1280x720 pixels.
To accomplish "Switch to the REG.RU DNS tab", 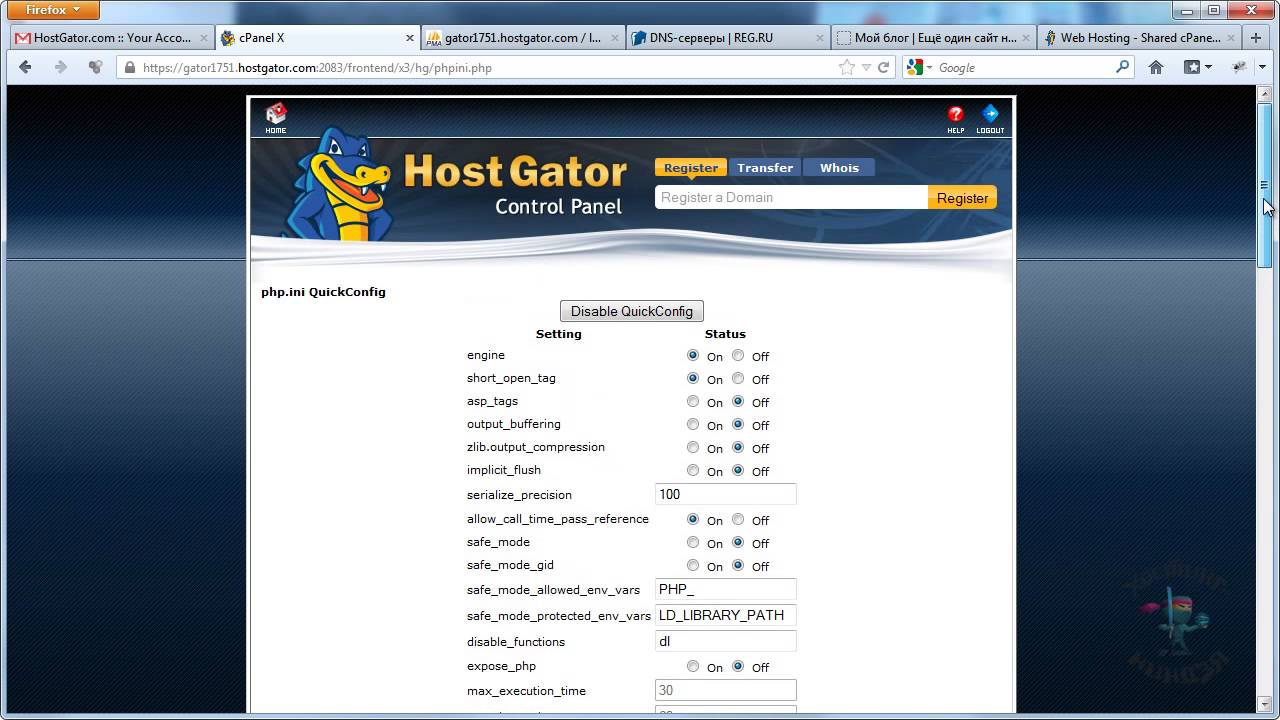I will pos(728,38).
